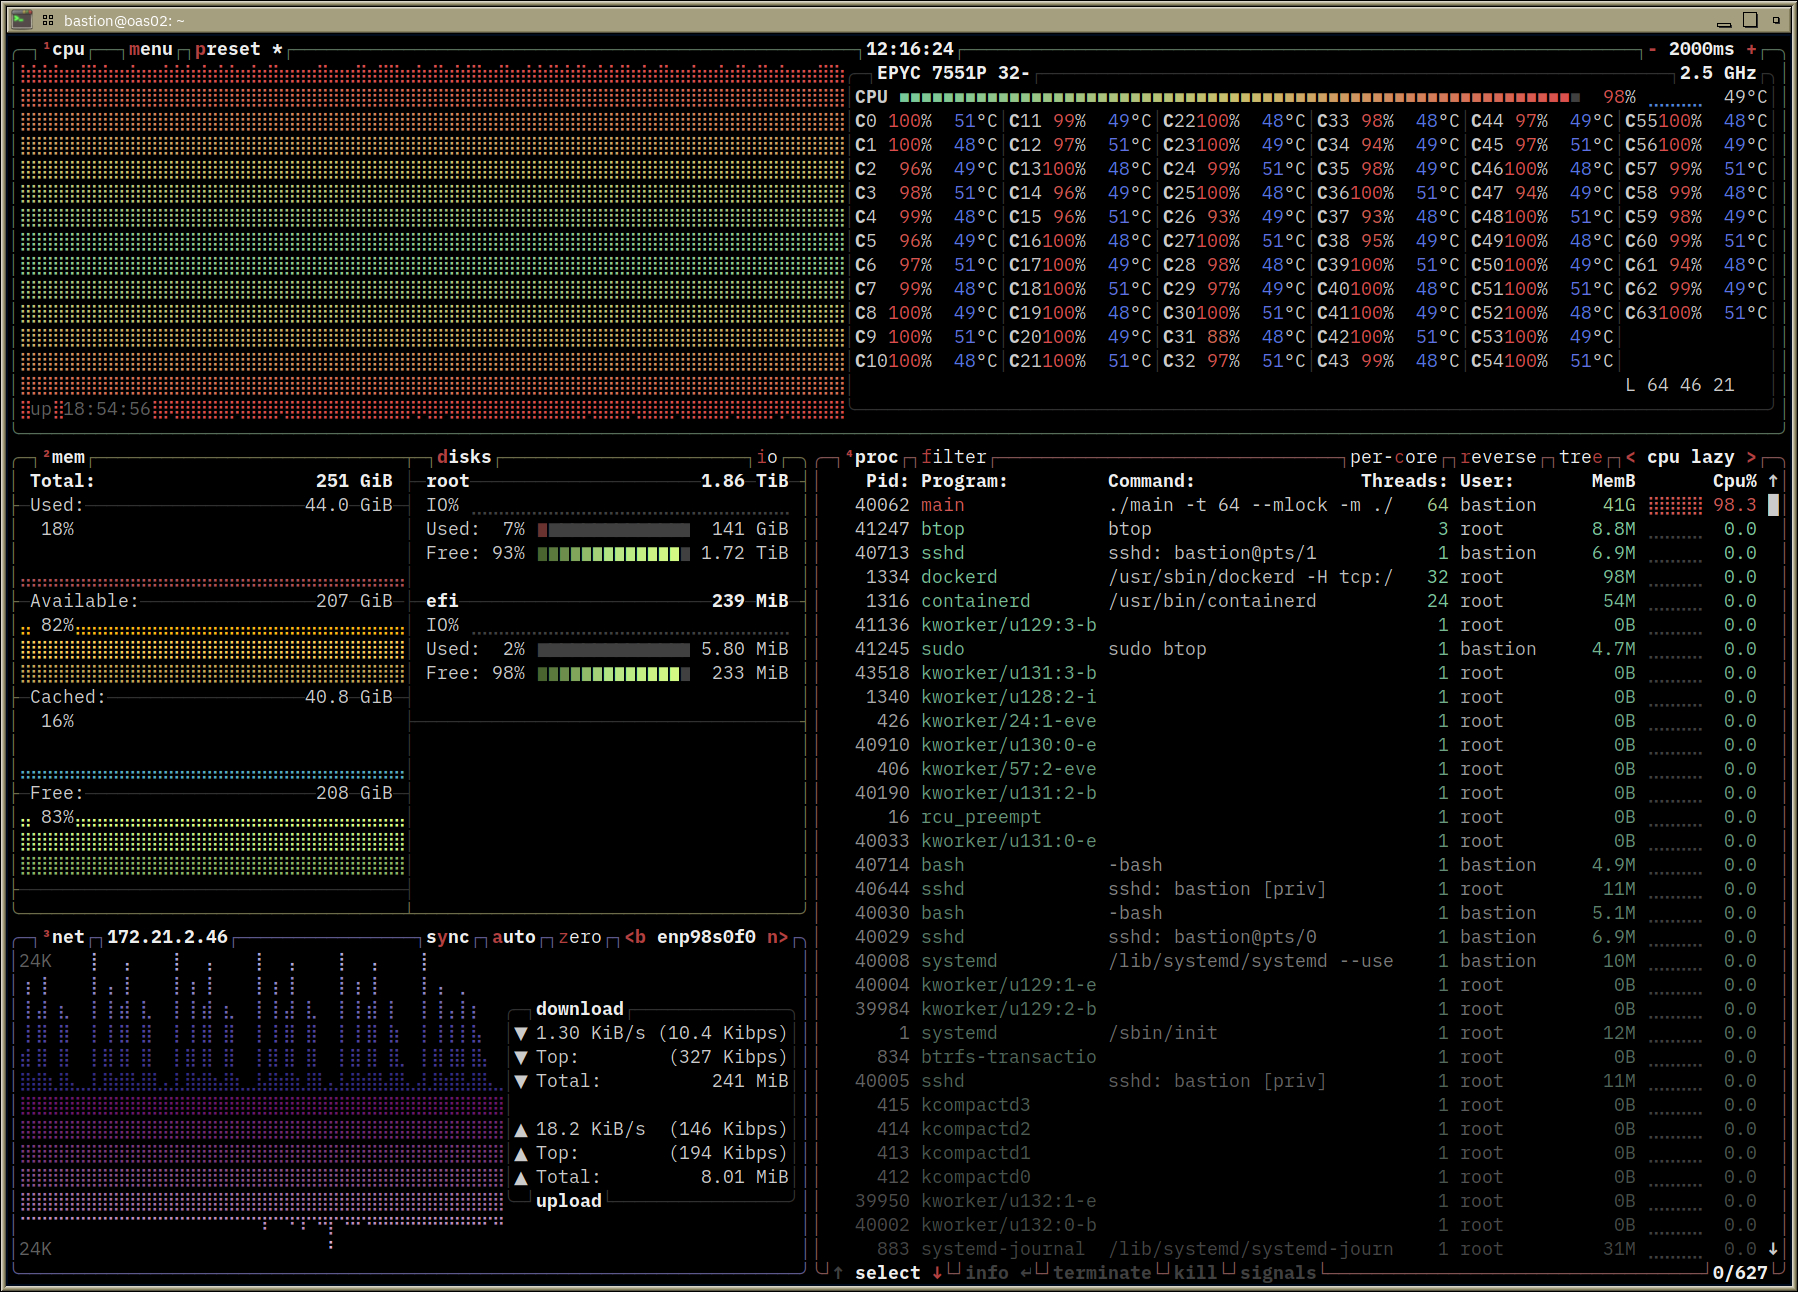Toggle net sync scaling
The width and height of the screenshot is (1798, 1292).
(x=448, y=937)
